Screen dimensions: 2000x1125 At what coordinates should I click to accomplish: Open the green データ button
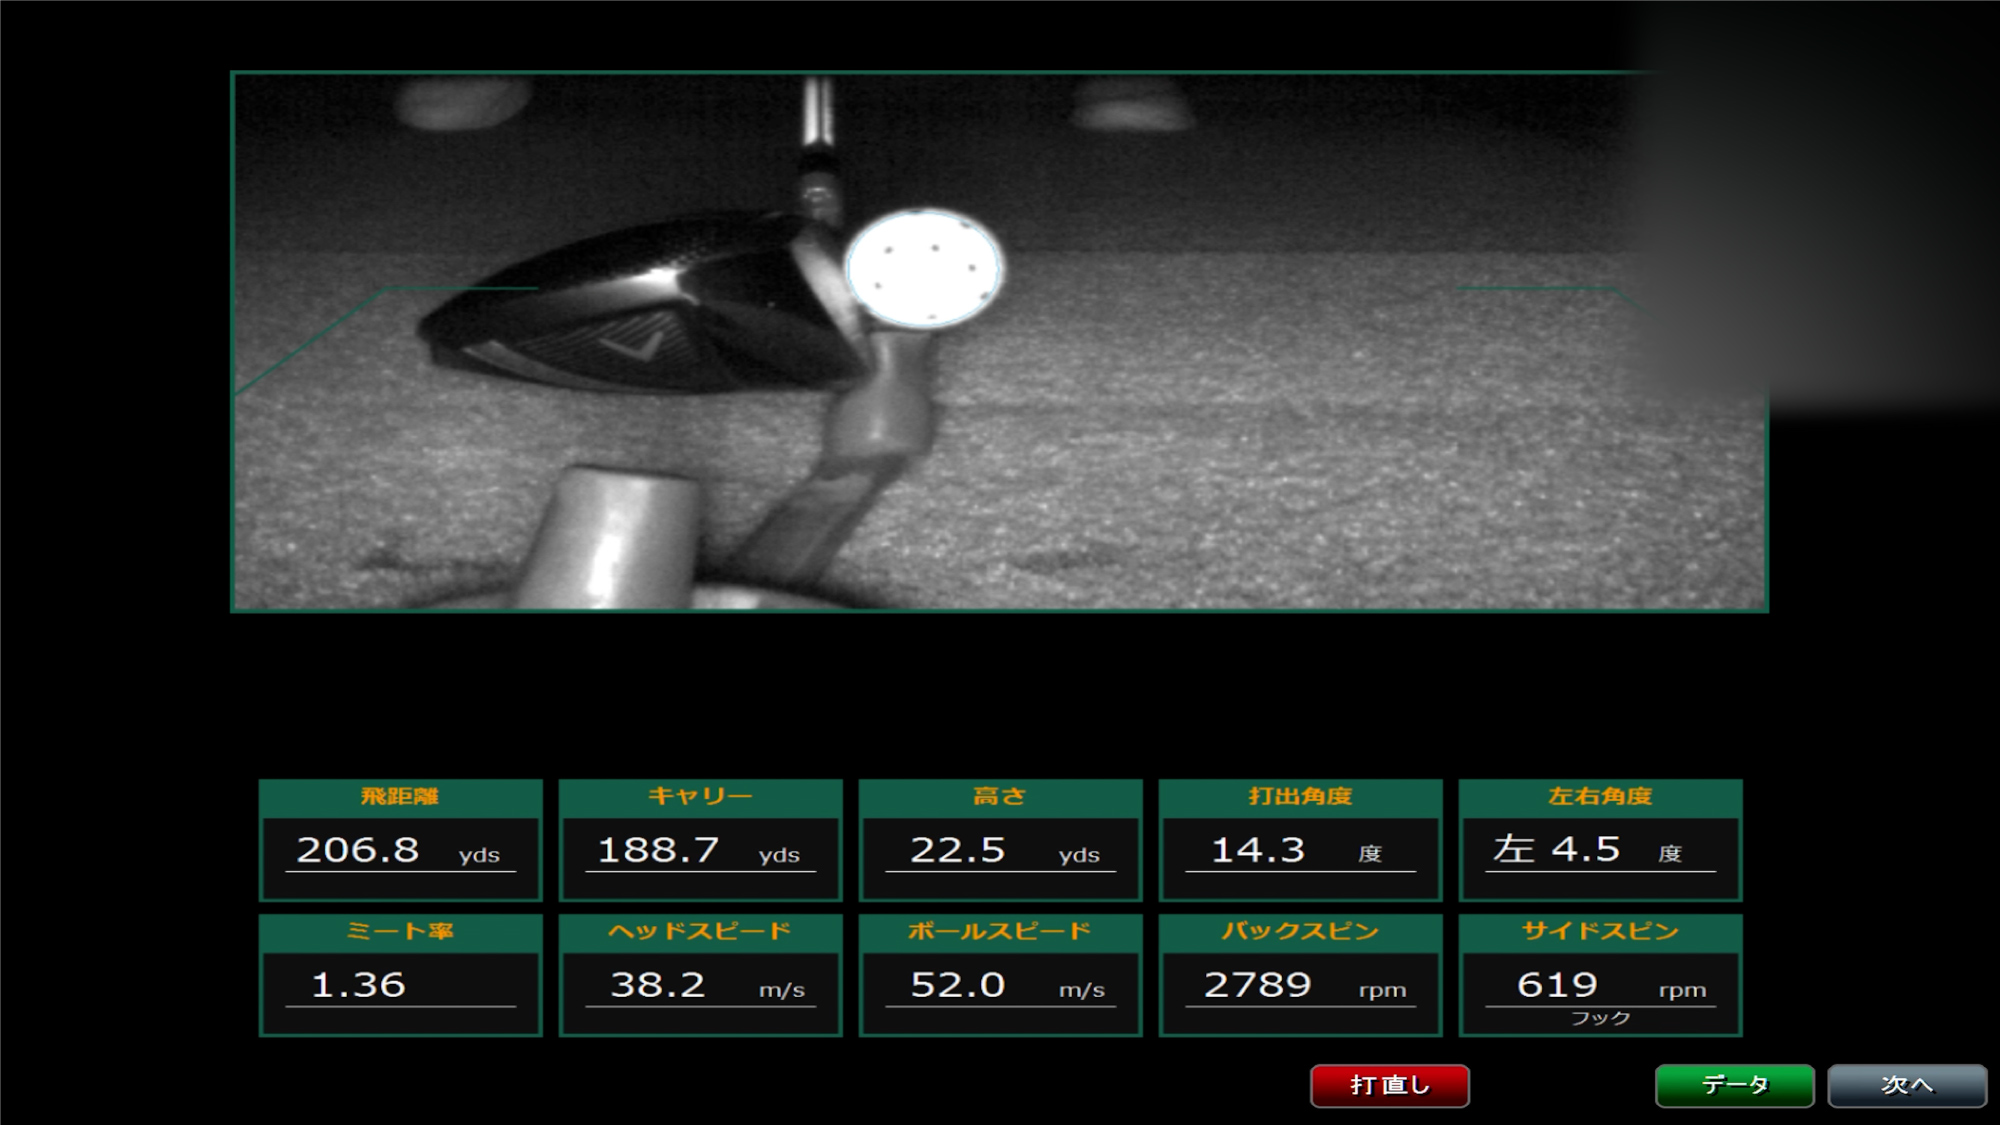1735,1085
